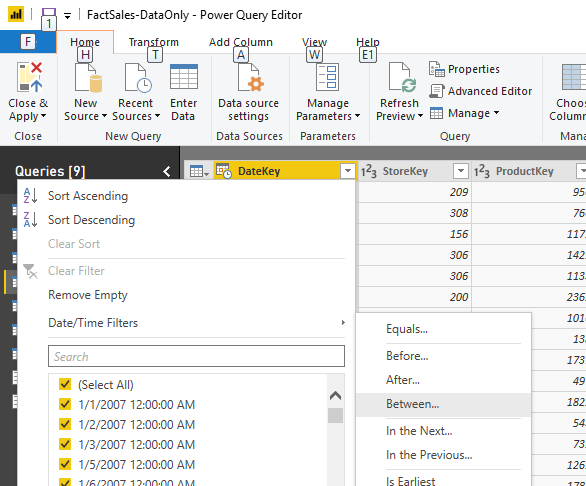Switch to the View tab
The width and height of the screenshot is (586, 486).
point(314,42)
